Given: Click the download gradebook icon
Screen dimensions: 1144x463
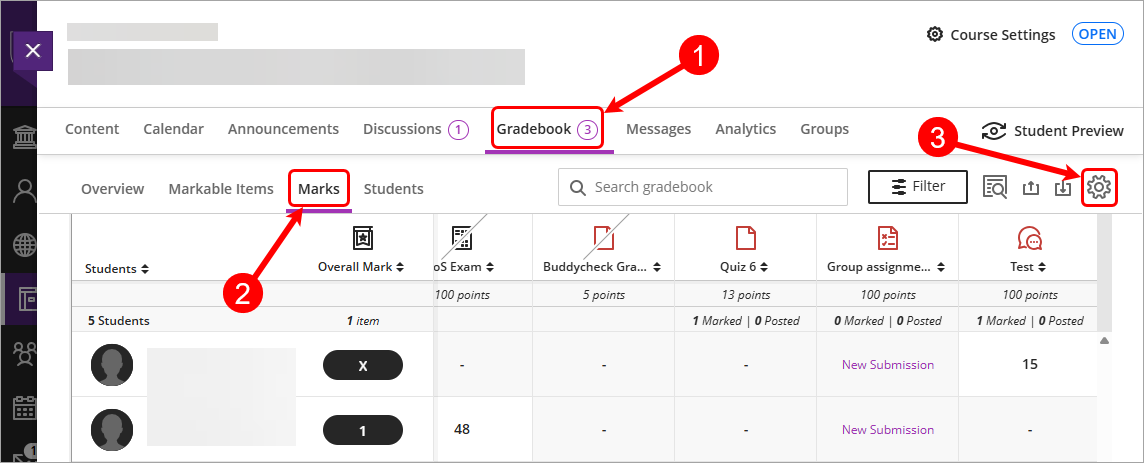Looking at the screenshot, I should [x=1063, y=187].
